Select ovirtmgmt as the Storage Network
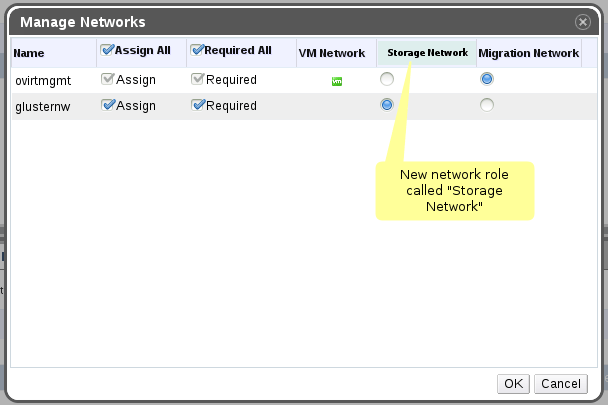This screenshot has width=608, height=405. [x=387, y=79]
